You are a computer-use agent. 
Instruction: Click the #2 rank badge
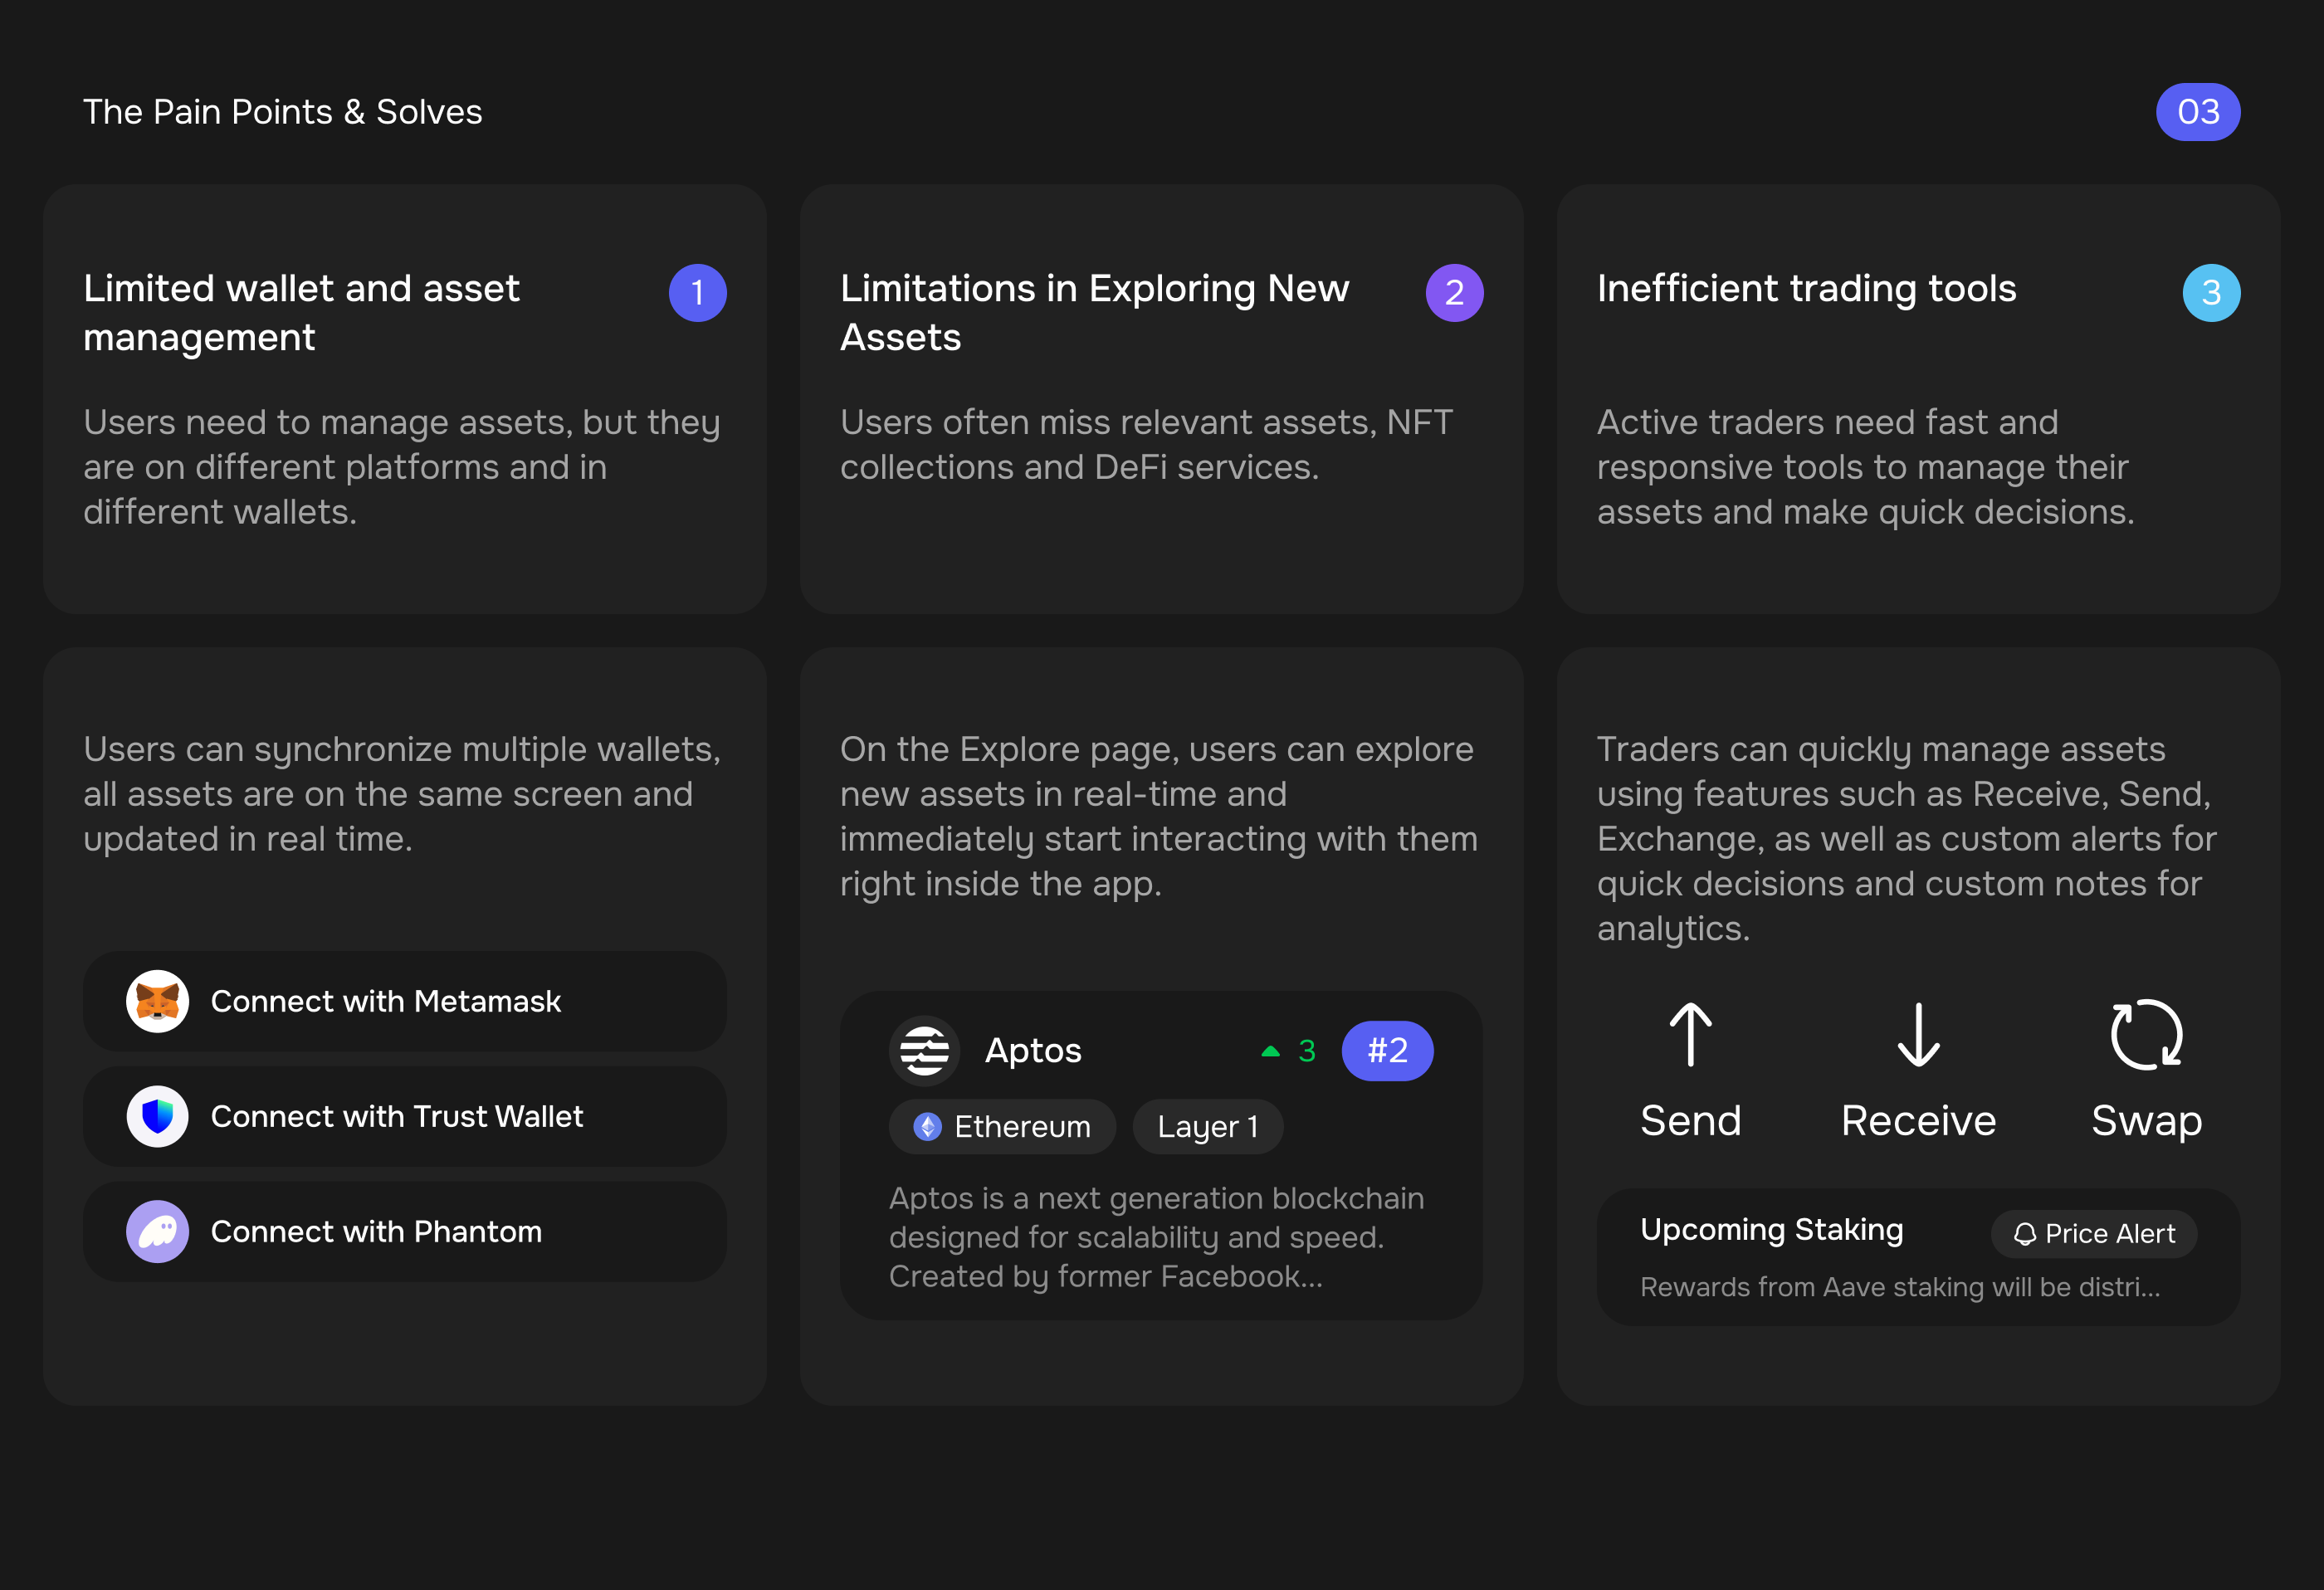(x=1387, y=1051)
